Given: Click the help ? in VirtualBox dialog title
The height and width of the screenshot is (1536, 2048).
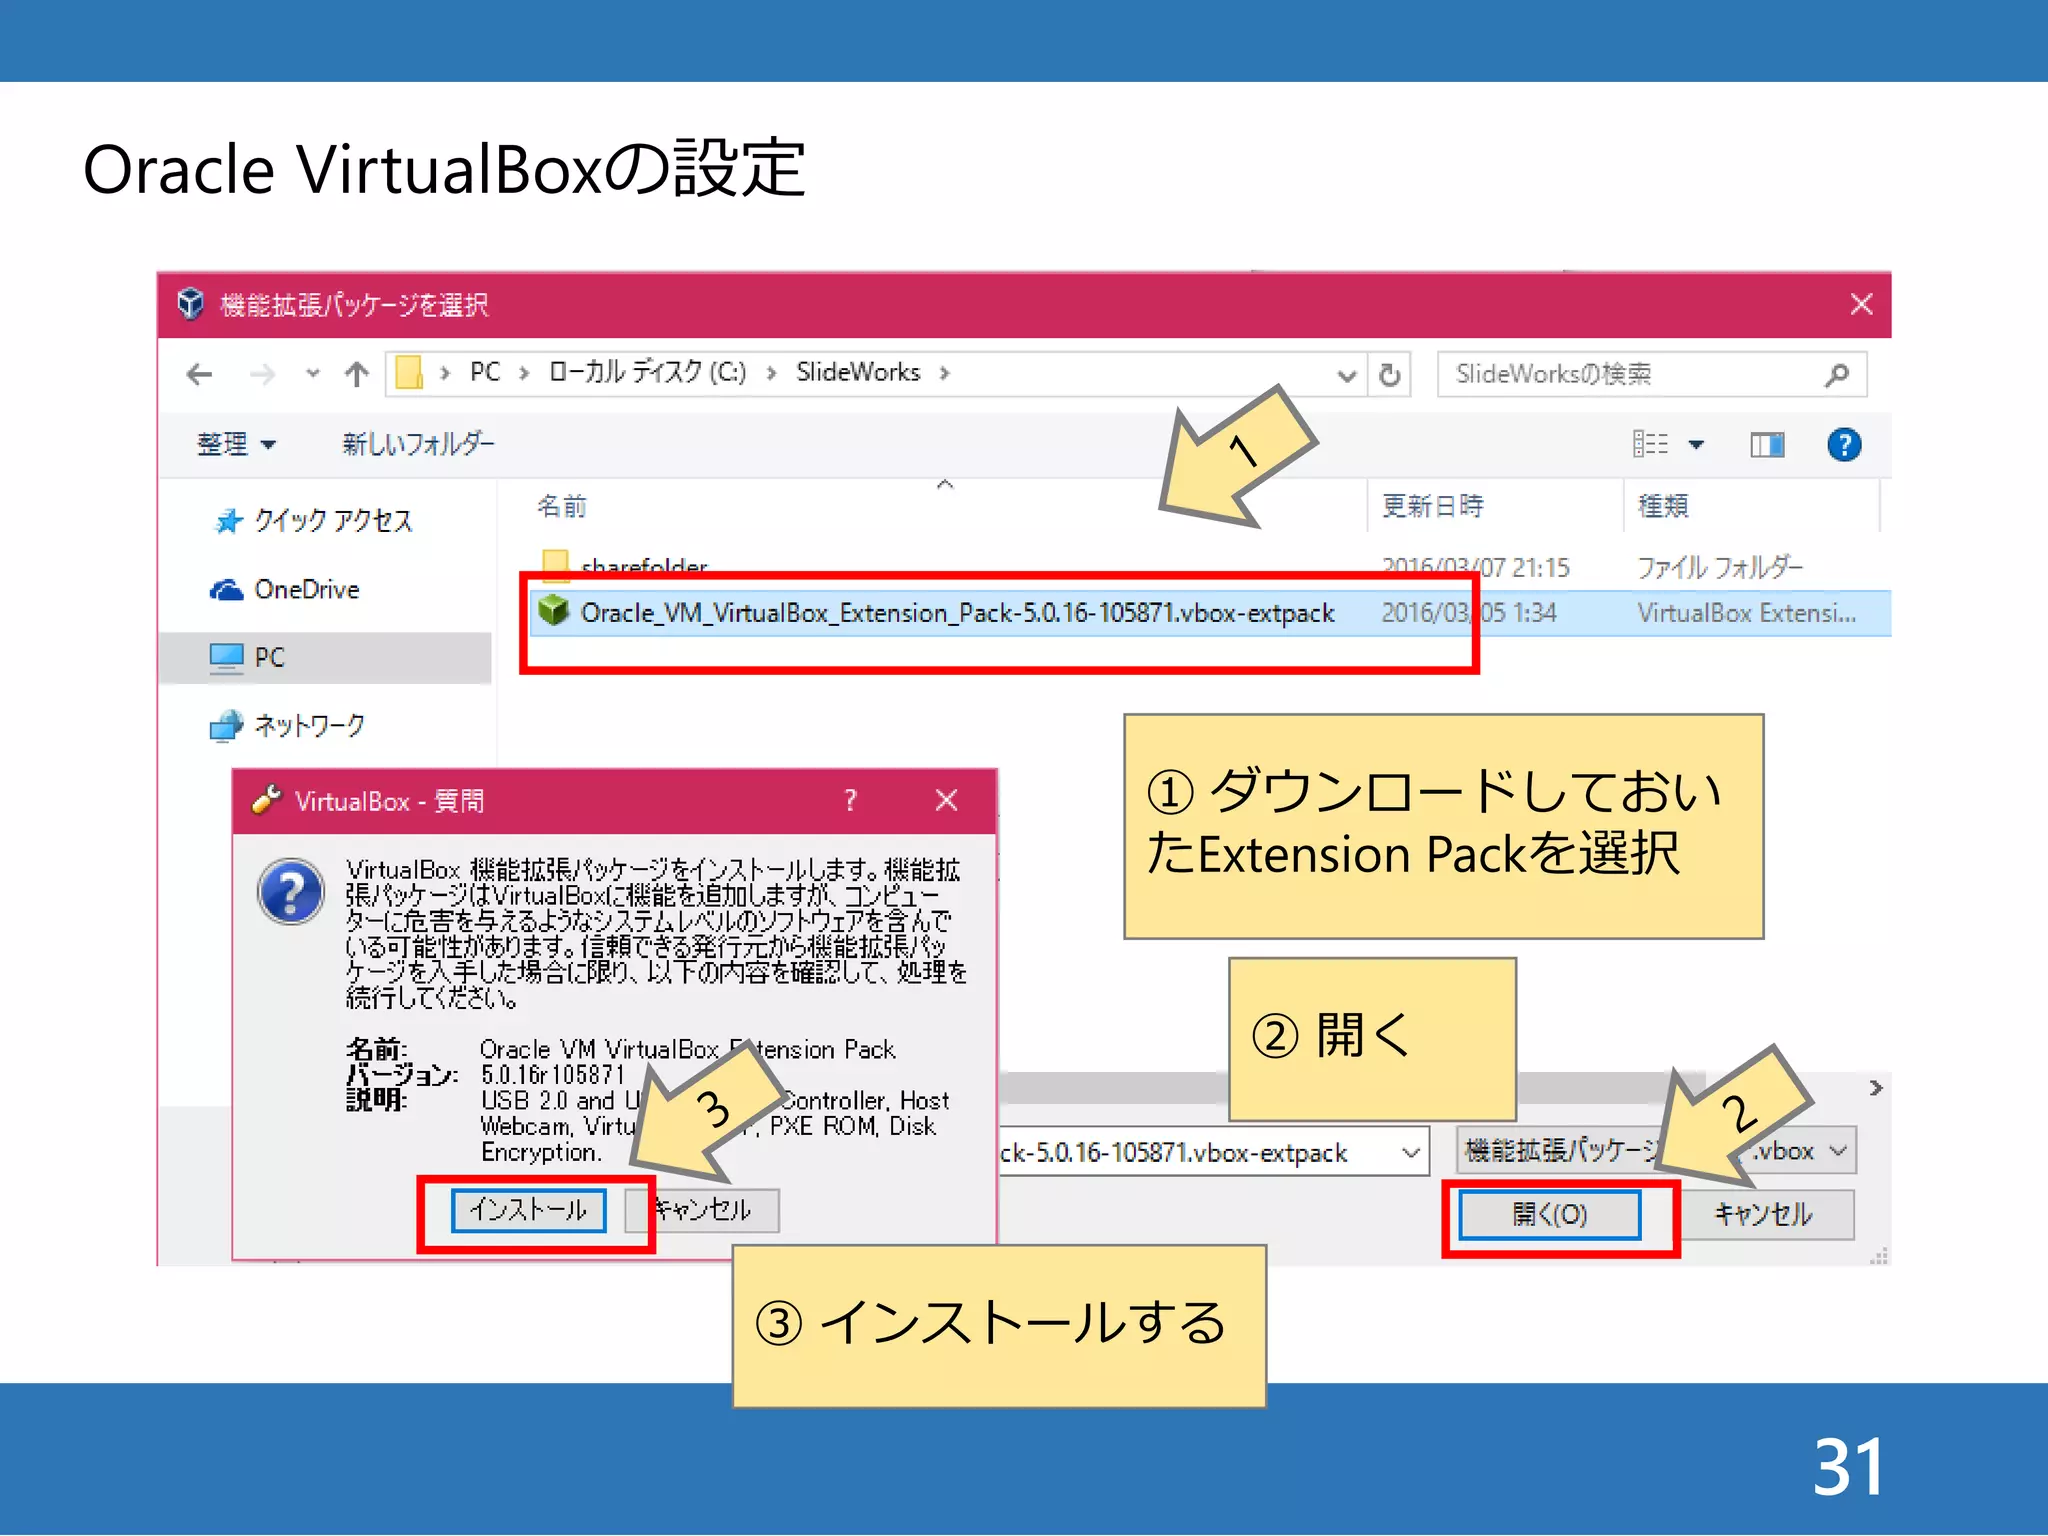Looking at the screenshot, I should coord(850,800).
